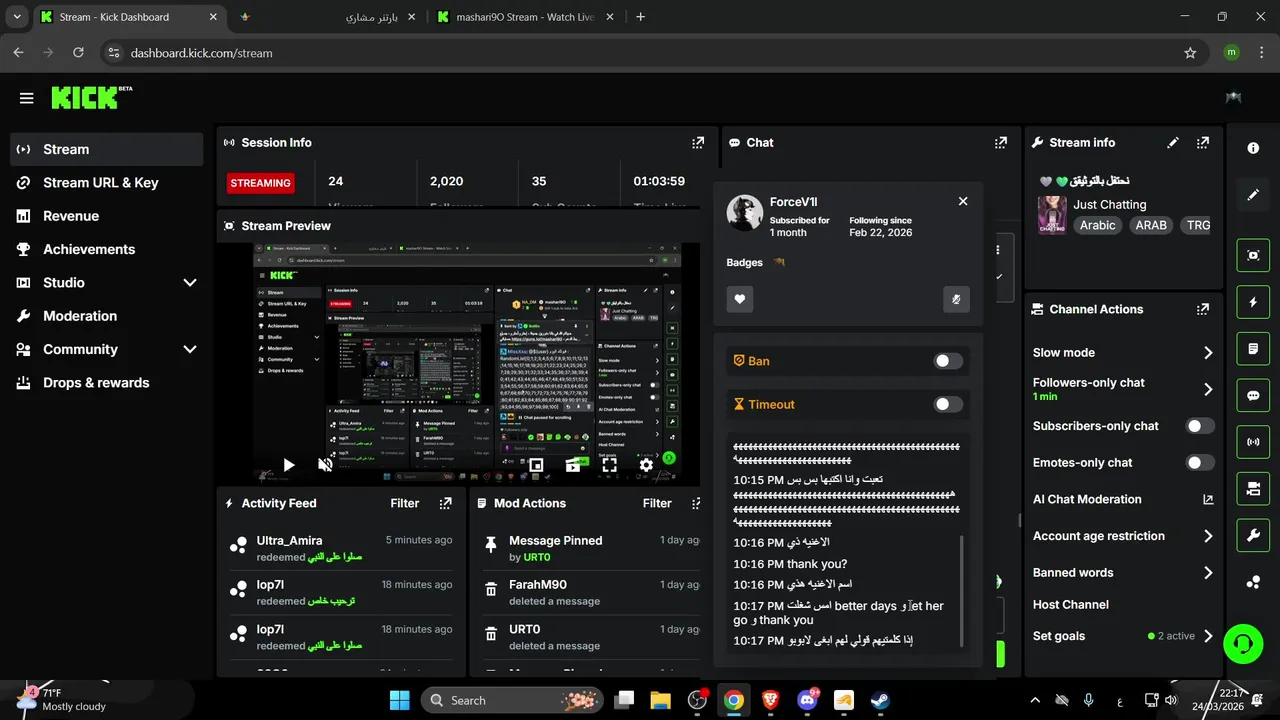The image size is (1280, 720).
Task: Click the pencil icon in the right sidebar
Action: coord(1253,195)
